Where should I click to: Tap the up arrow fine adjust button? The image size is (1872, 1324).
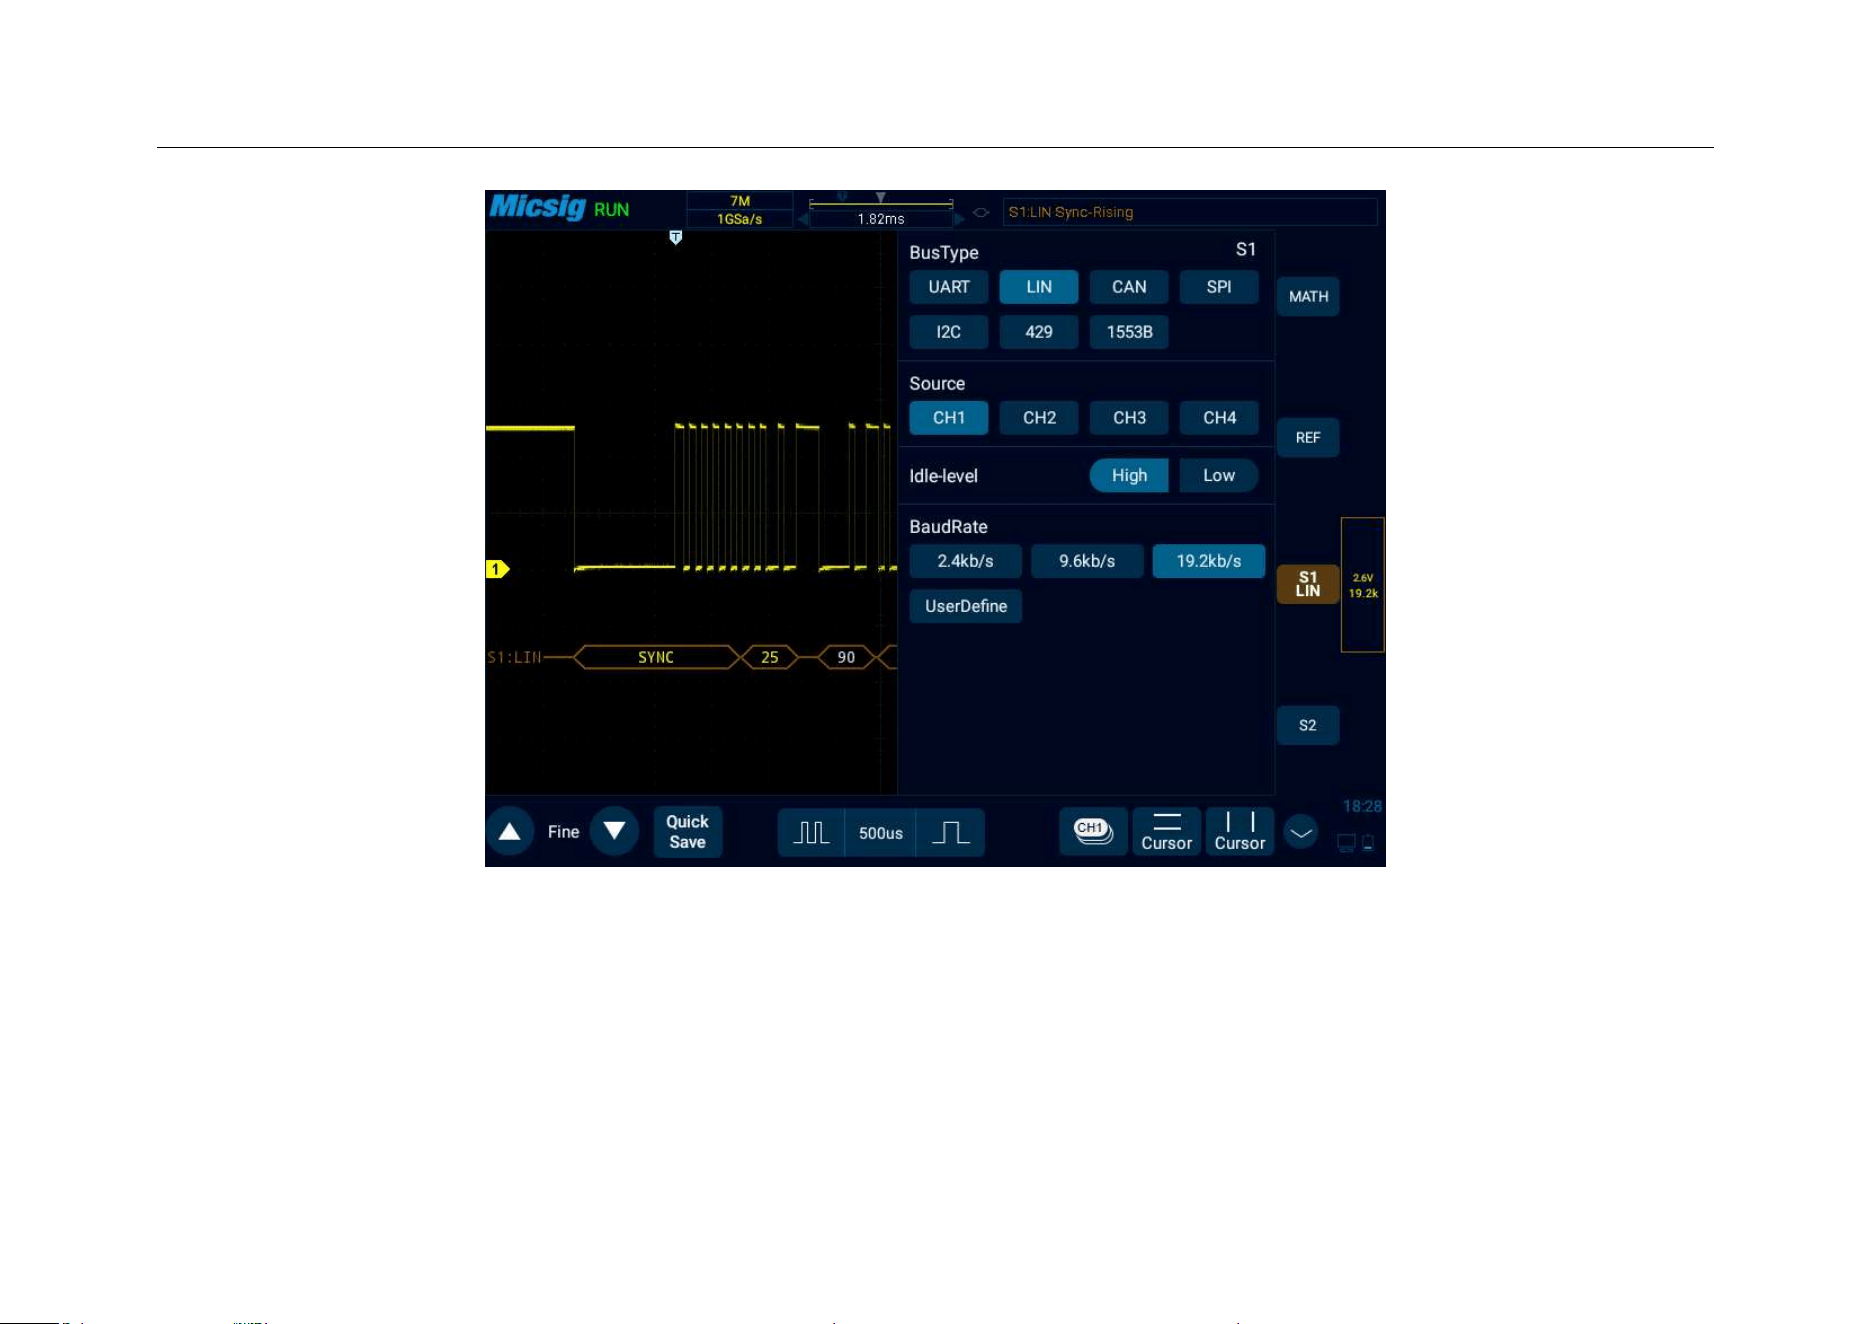510,832
